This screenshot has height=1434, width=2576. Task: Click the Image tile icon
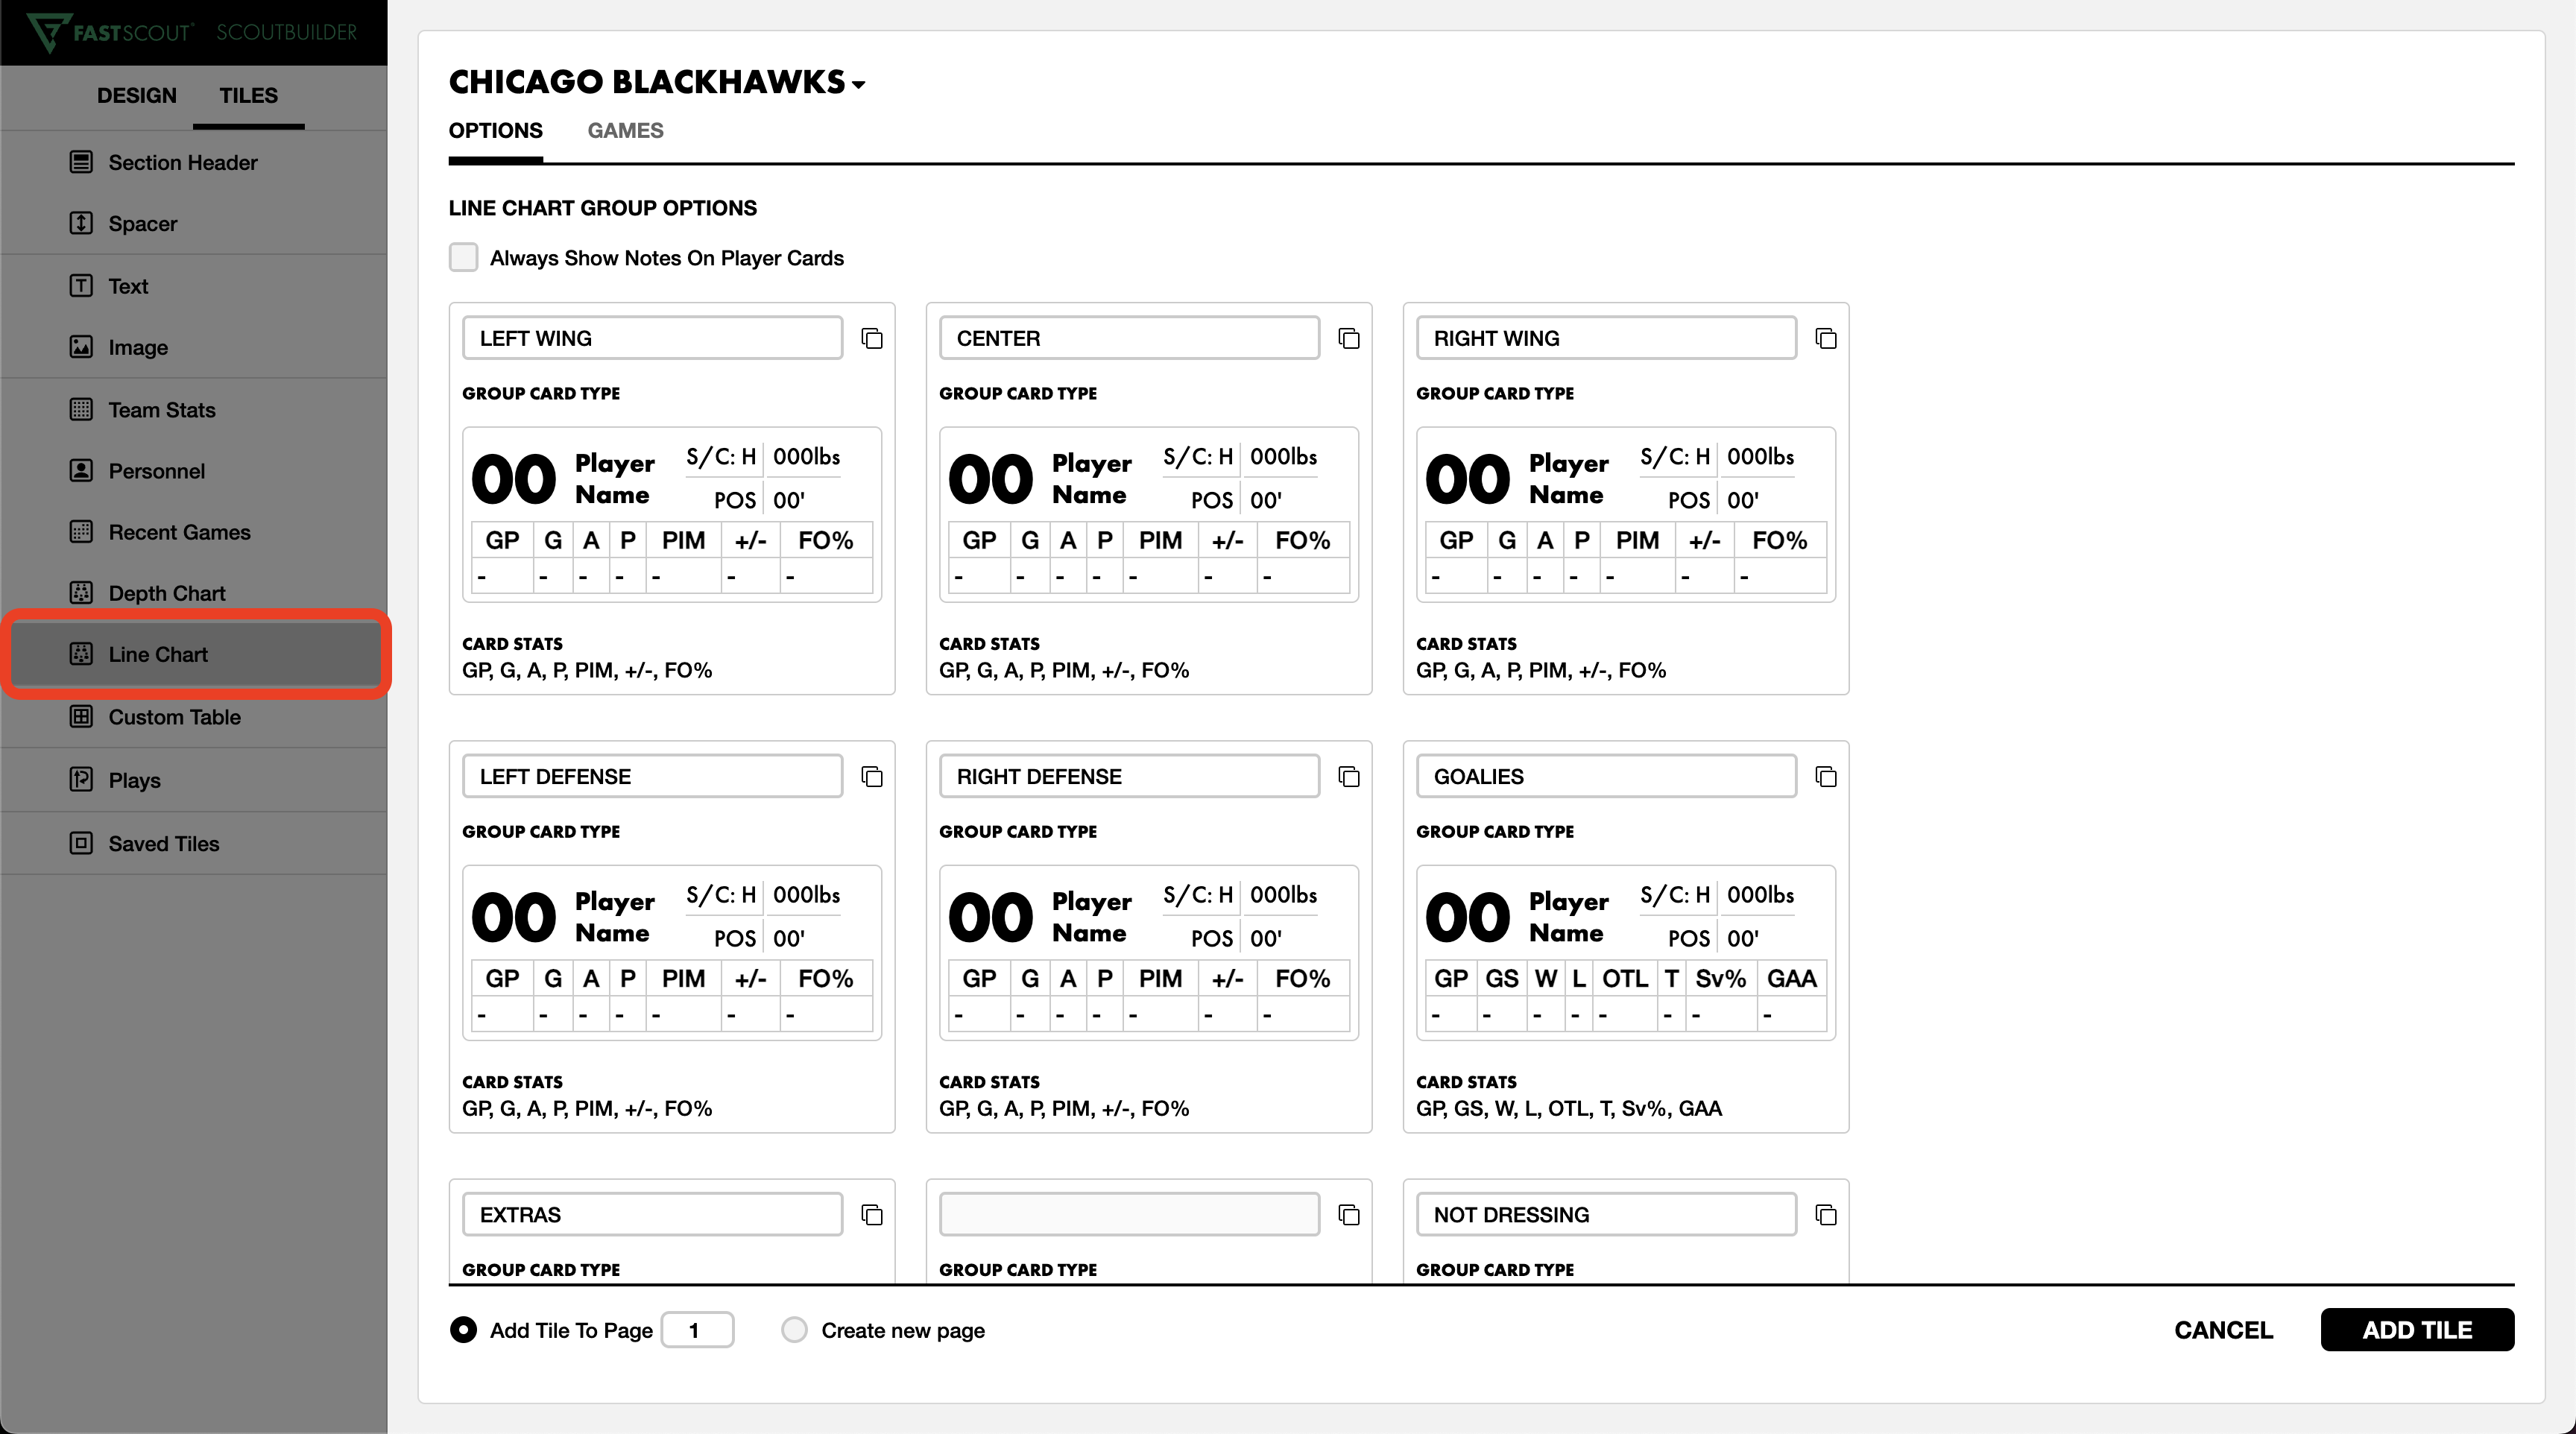pyautogui.click(x=81, y=347)
